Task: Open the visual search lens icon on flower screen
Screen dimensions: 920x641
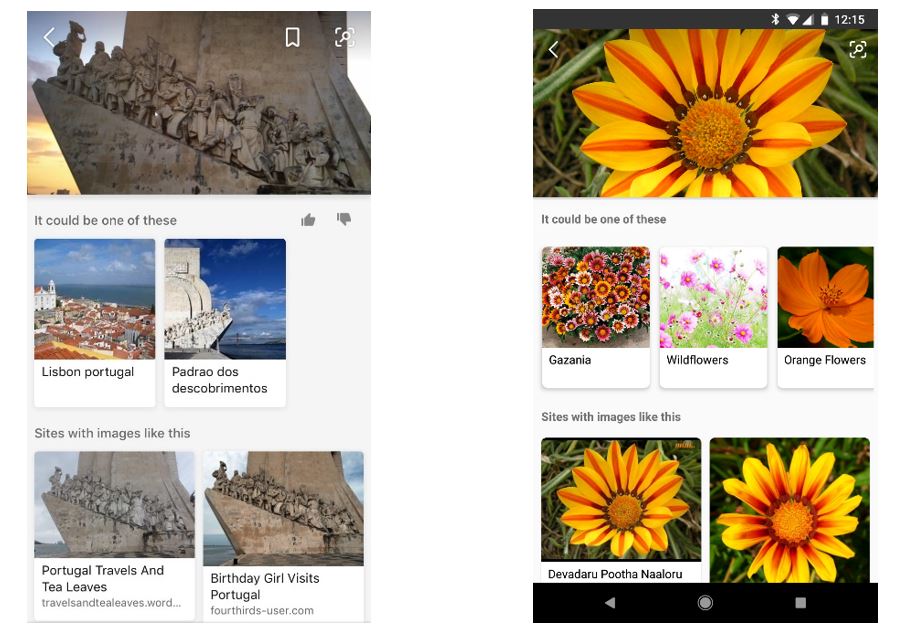Action: (x=857, y=48)
